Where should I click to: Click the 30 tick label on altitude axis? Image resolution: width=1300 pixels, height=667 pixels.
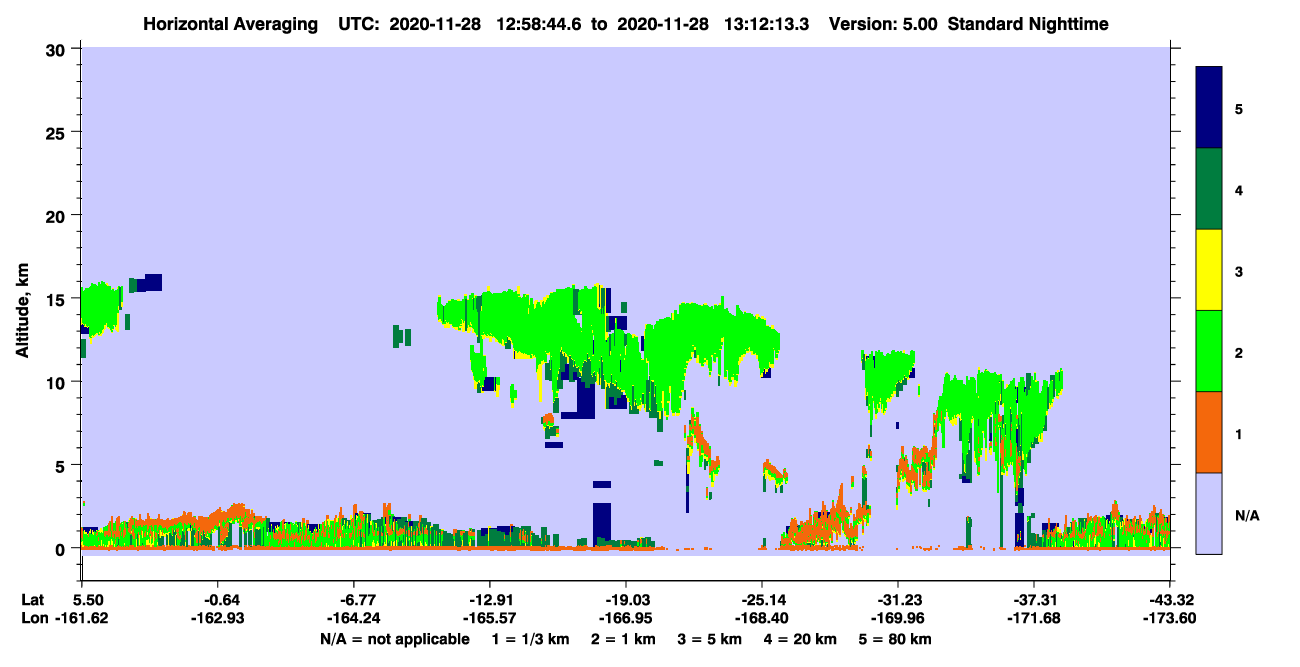pos(59,49)
